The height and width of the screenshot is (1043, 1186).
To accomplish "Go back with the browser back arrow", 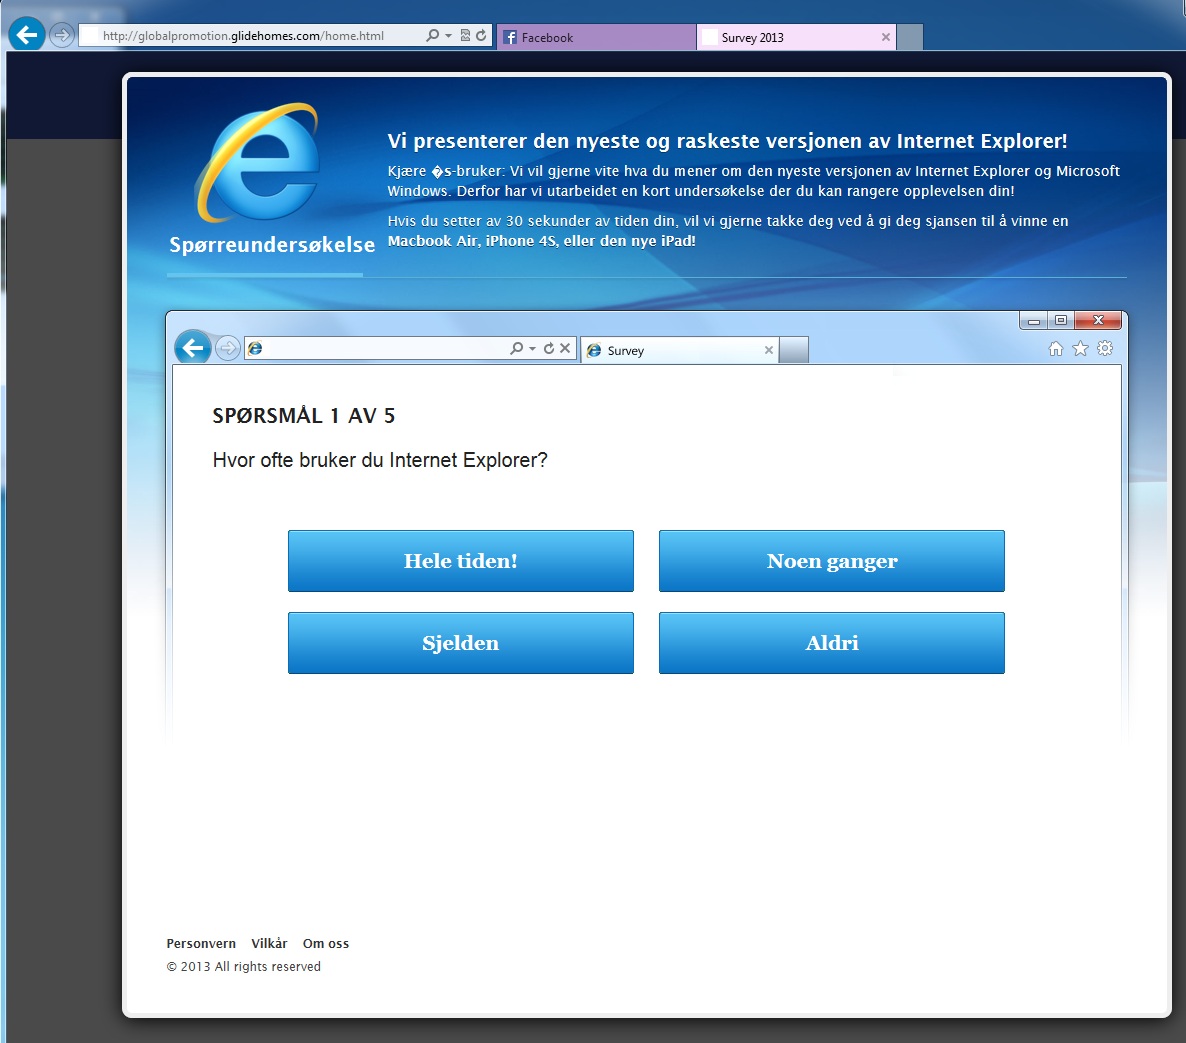I will tap(26, 34).
